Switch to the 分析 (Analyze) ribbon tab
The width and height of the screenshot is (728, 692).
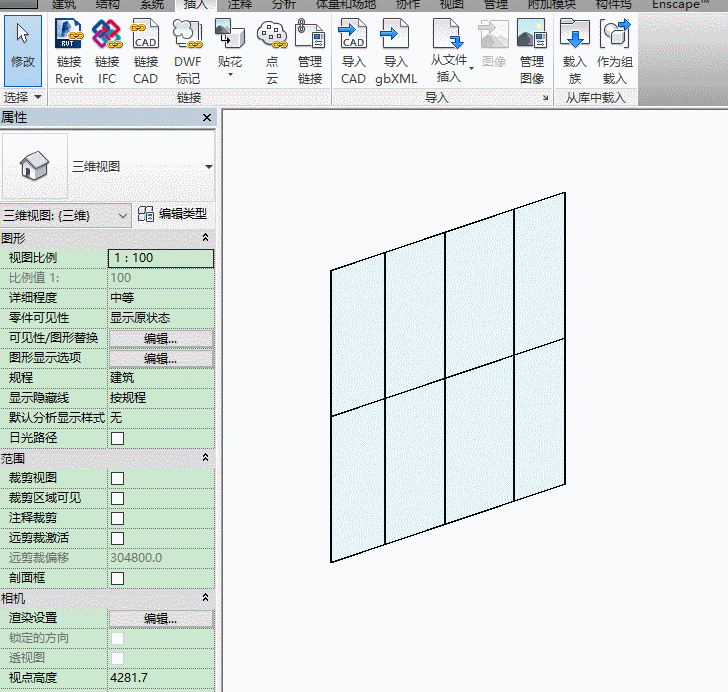(284, 5)
